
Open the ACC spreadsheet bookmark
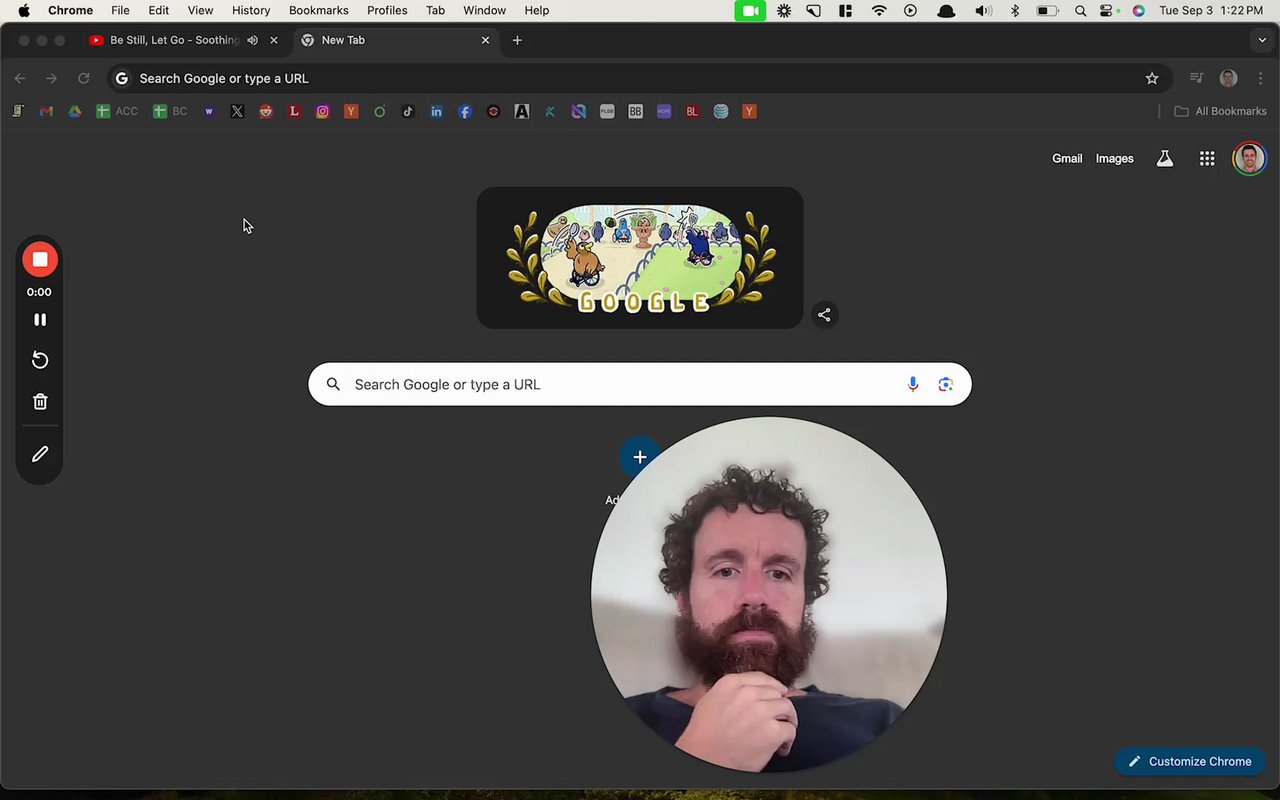[117, 112]
